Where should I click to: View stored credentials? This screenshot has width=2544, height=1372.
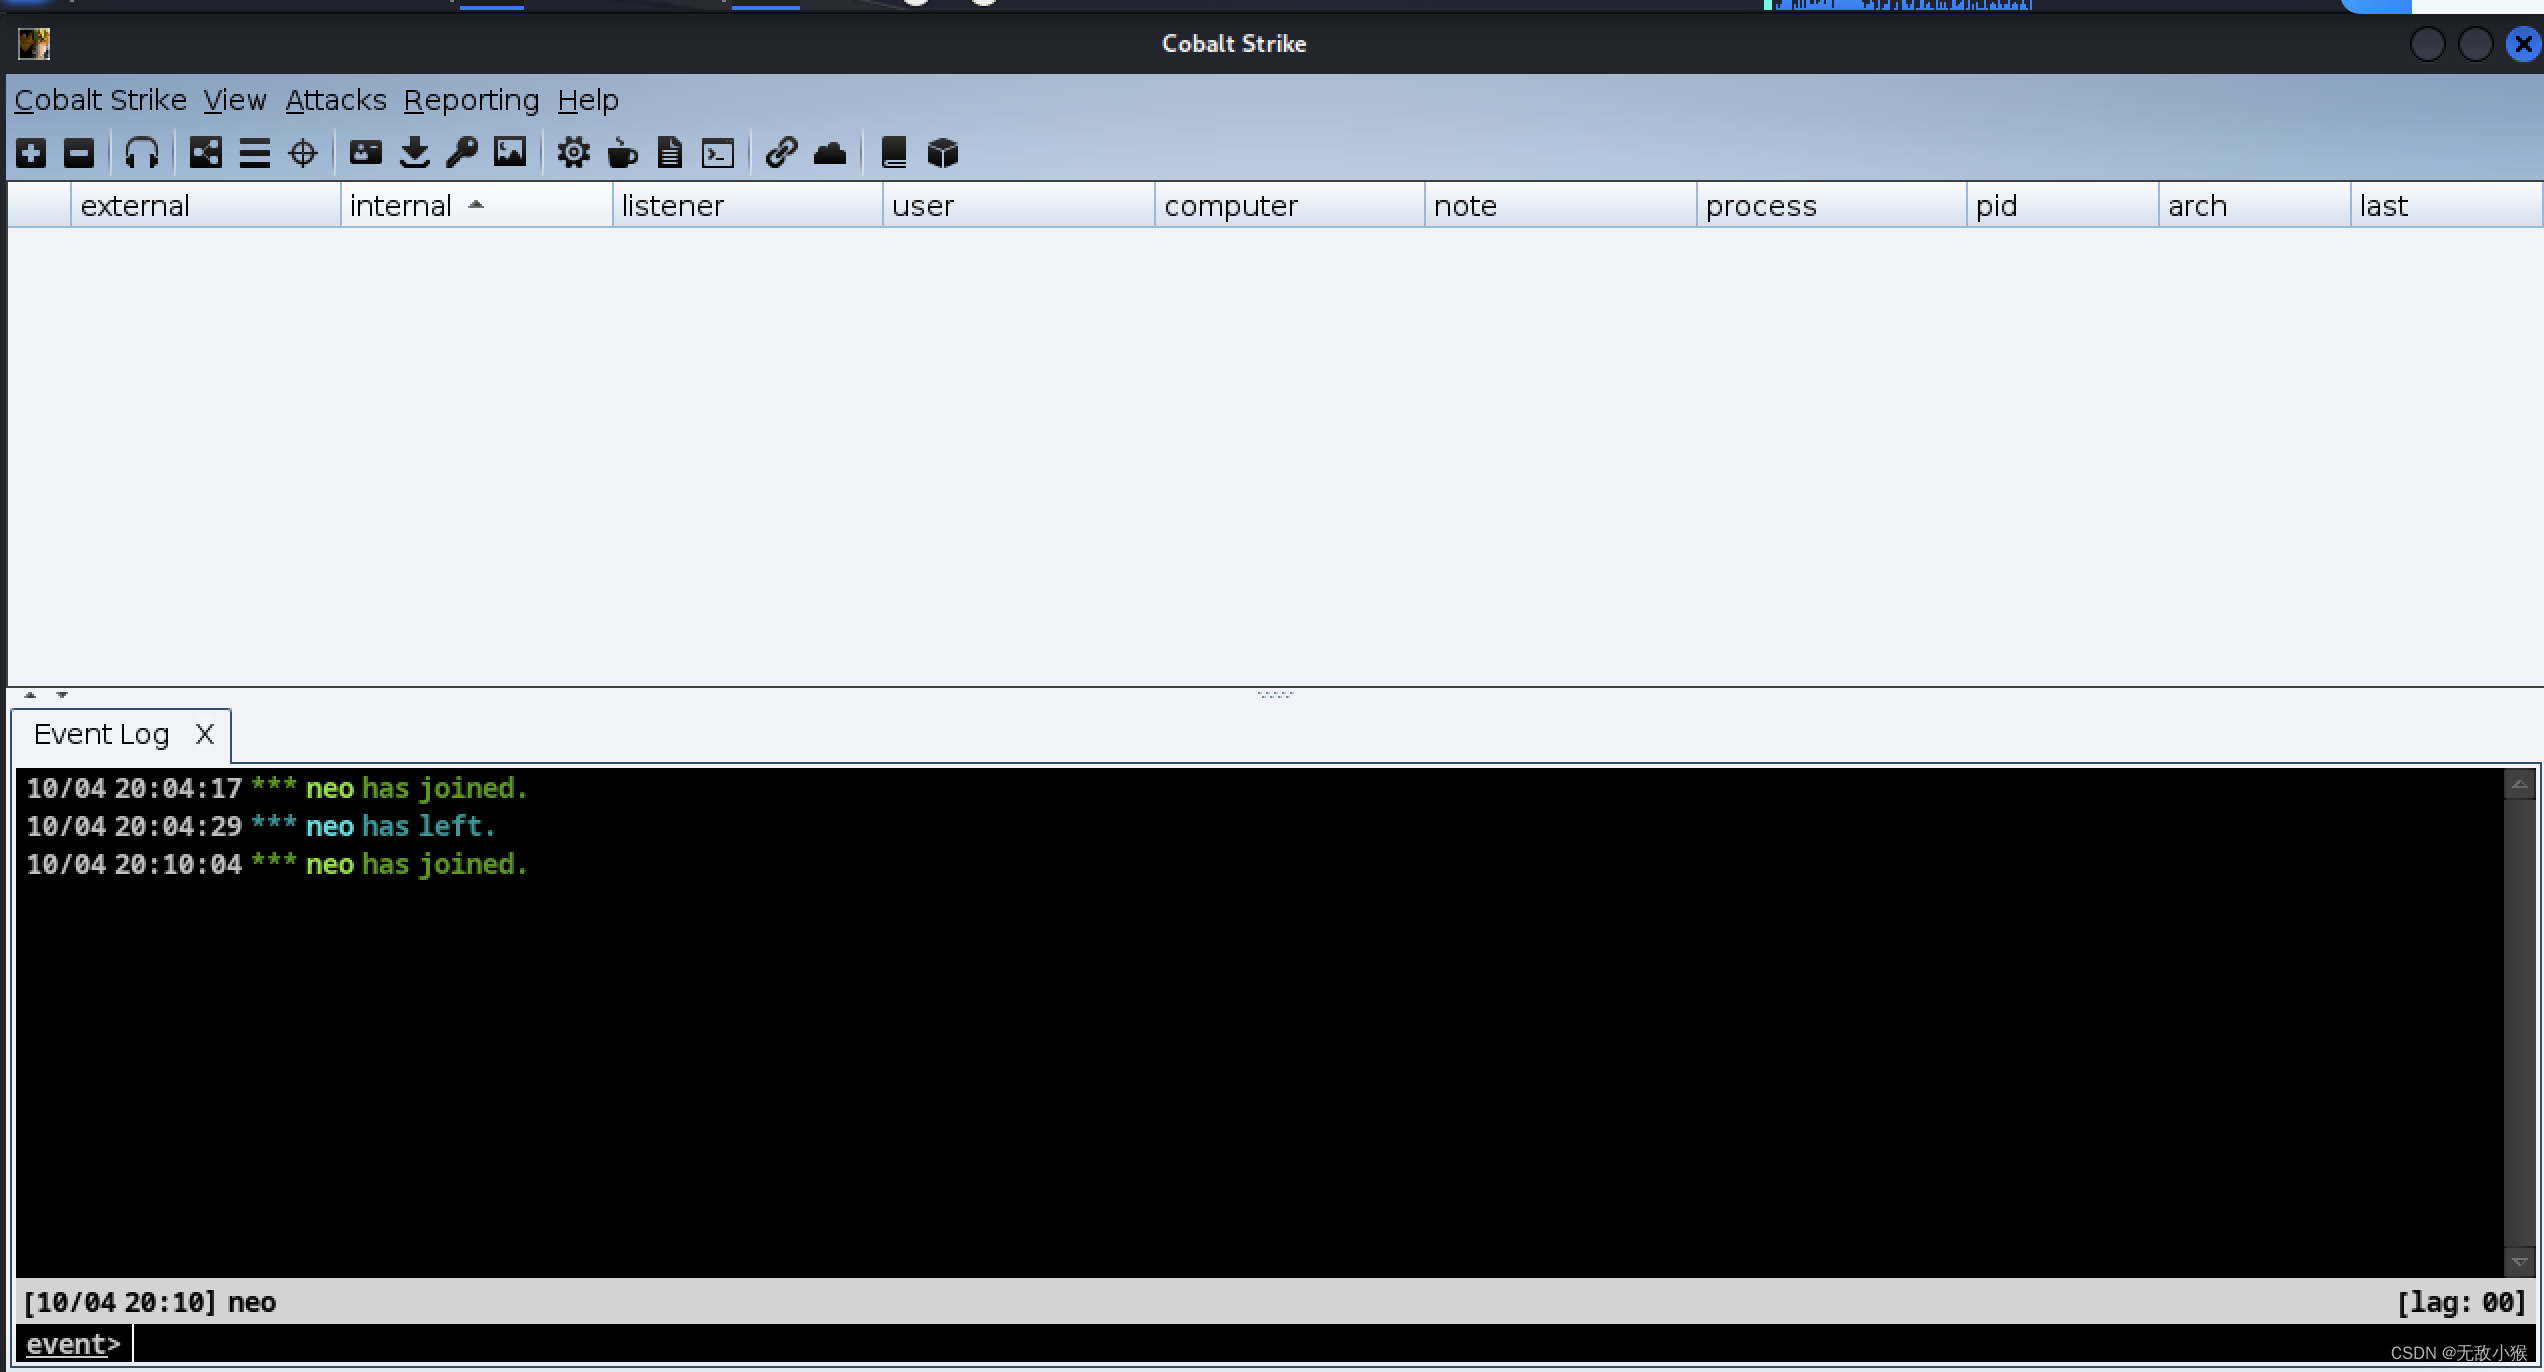coord(365,152)
